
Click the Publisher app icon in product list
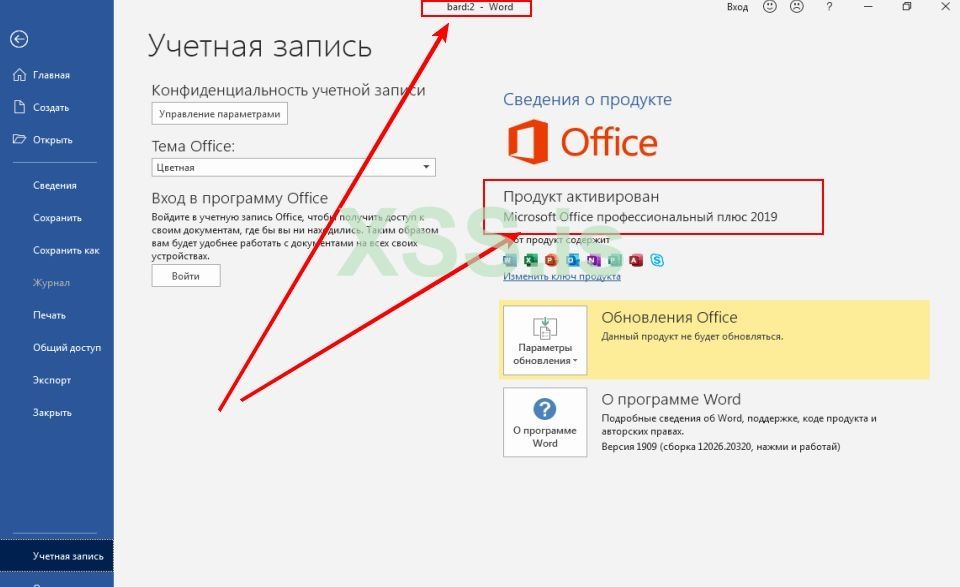(x=615, y=260)
